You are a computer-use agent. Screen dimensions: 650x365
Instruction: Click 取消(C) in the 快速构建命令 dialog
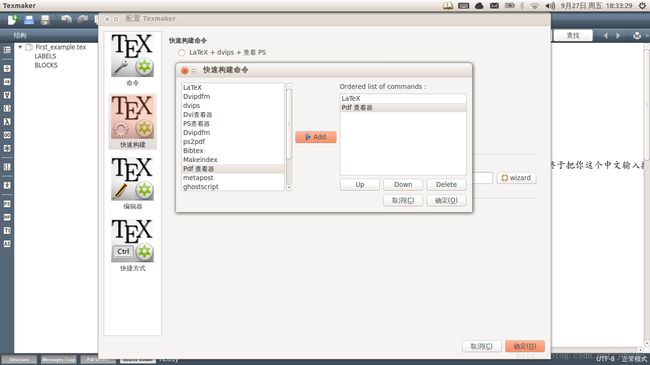(x=403, y=200)
